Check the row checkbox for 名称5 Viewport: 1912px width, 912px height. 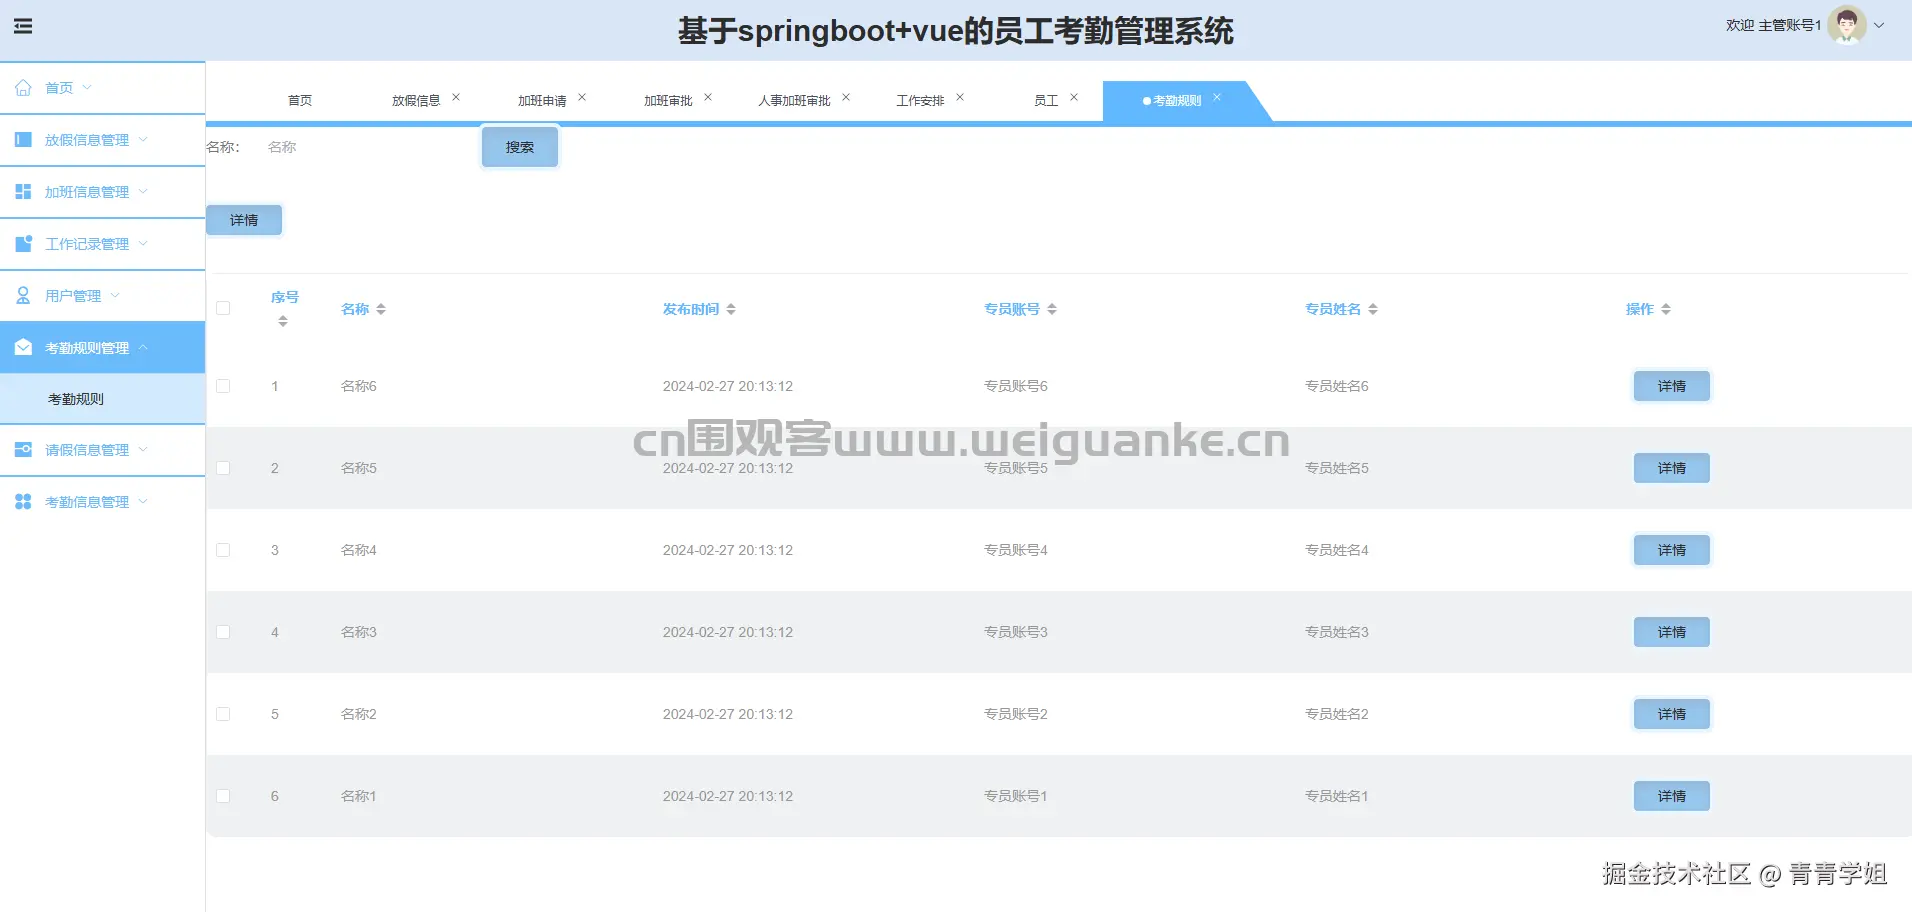(x=223, y=468)
